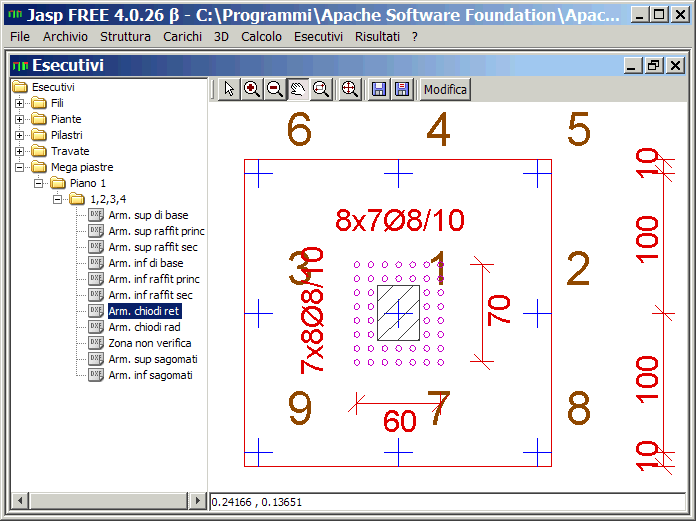This screenshot has height=521, width=696.
Task: Select the Mega piastre folder label
Action: pyautogui.click(x=82, y=167)
